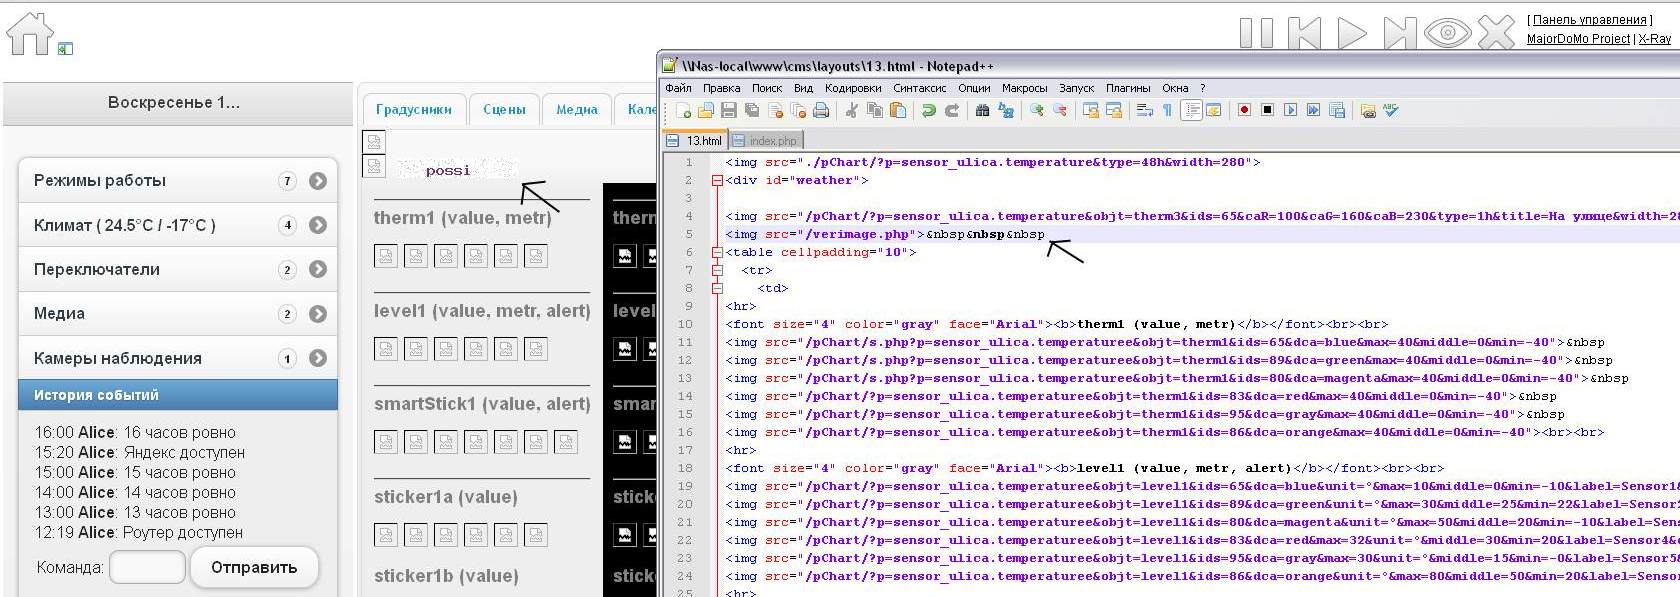
Task: Open Find with the binoculars icon
Action: point(983,110)
